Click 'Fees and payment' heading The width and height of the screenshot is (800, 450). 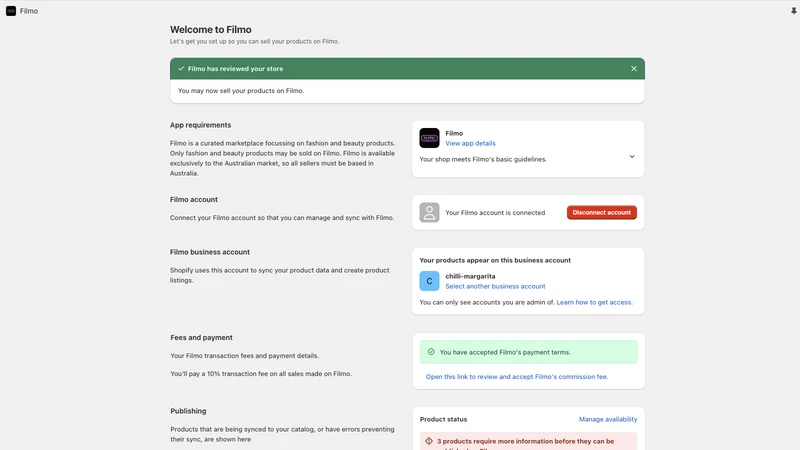[x=202, y=338]
